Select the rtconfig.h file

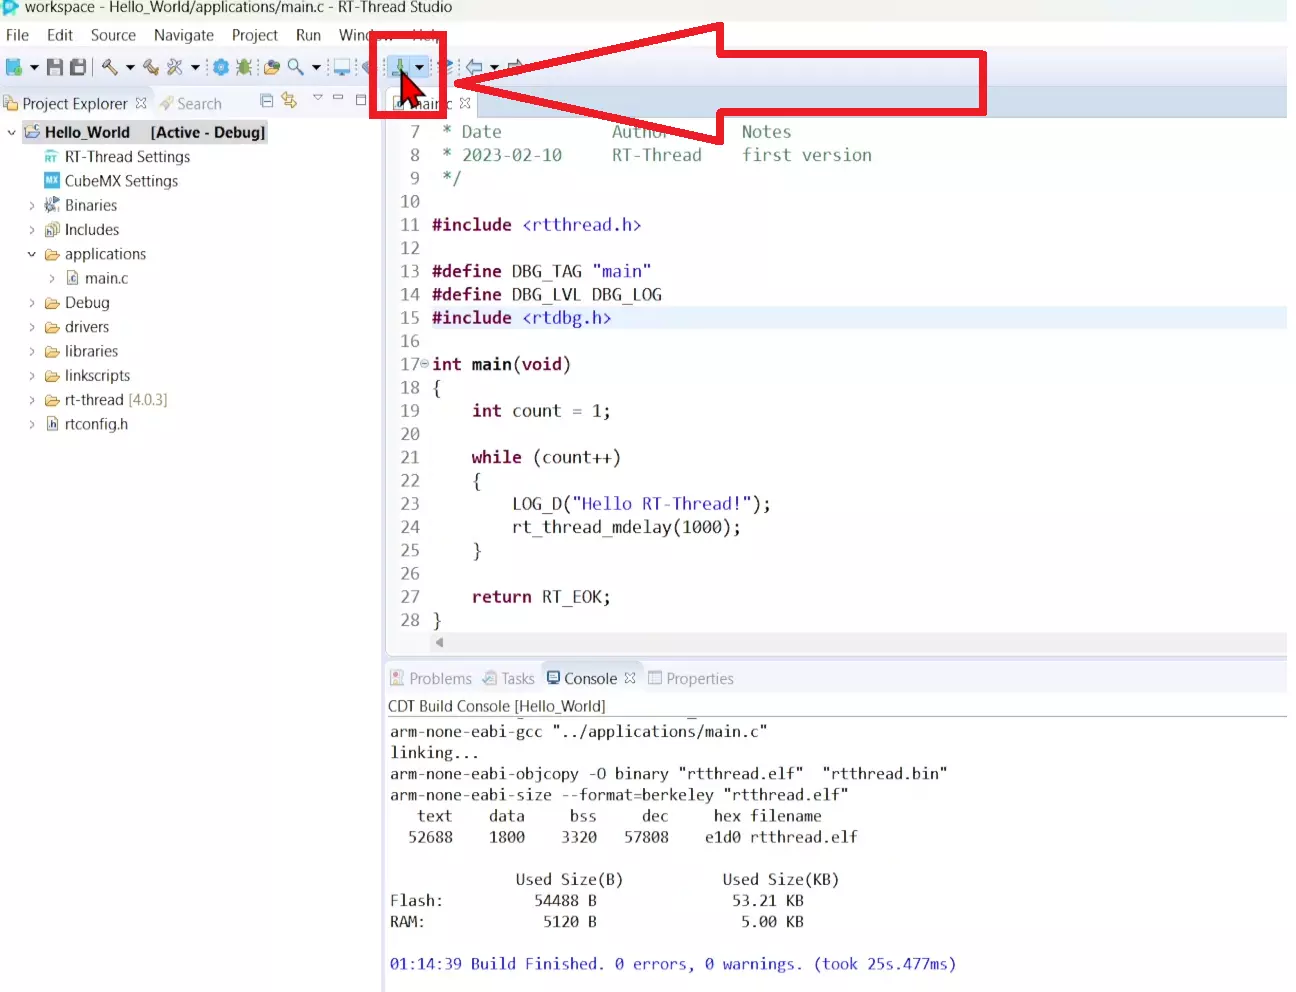point(96,424)
